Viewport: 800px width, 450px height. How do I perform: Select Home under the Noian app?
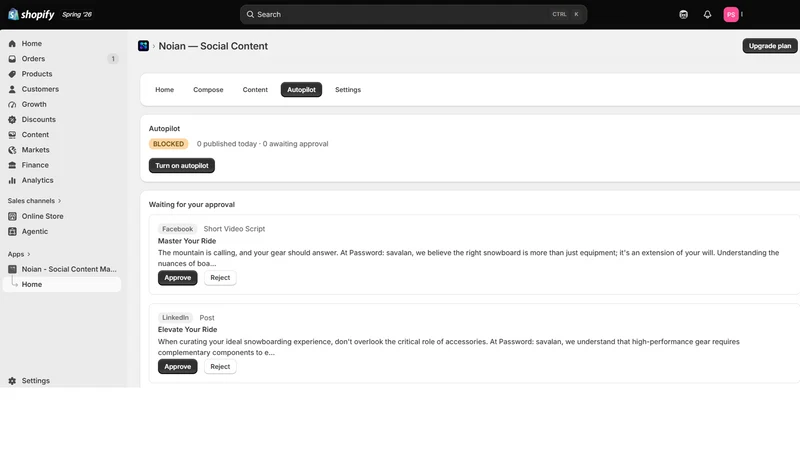(x=62, y=284)
